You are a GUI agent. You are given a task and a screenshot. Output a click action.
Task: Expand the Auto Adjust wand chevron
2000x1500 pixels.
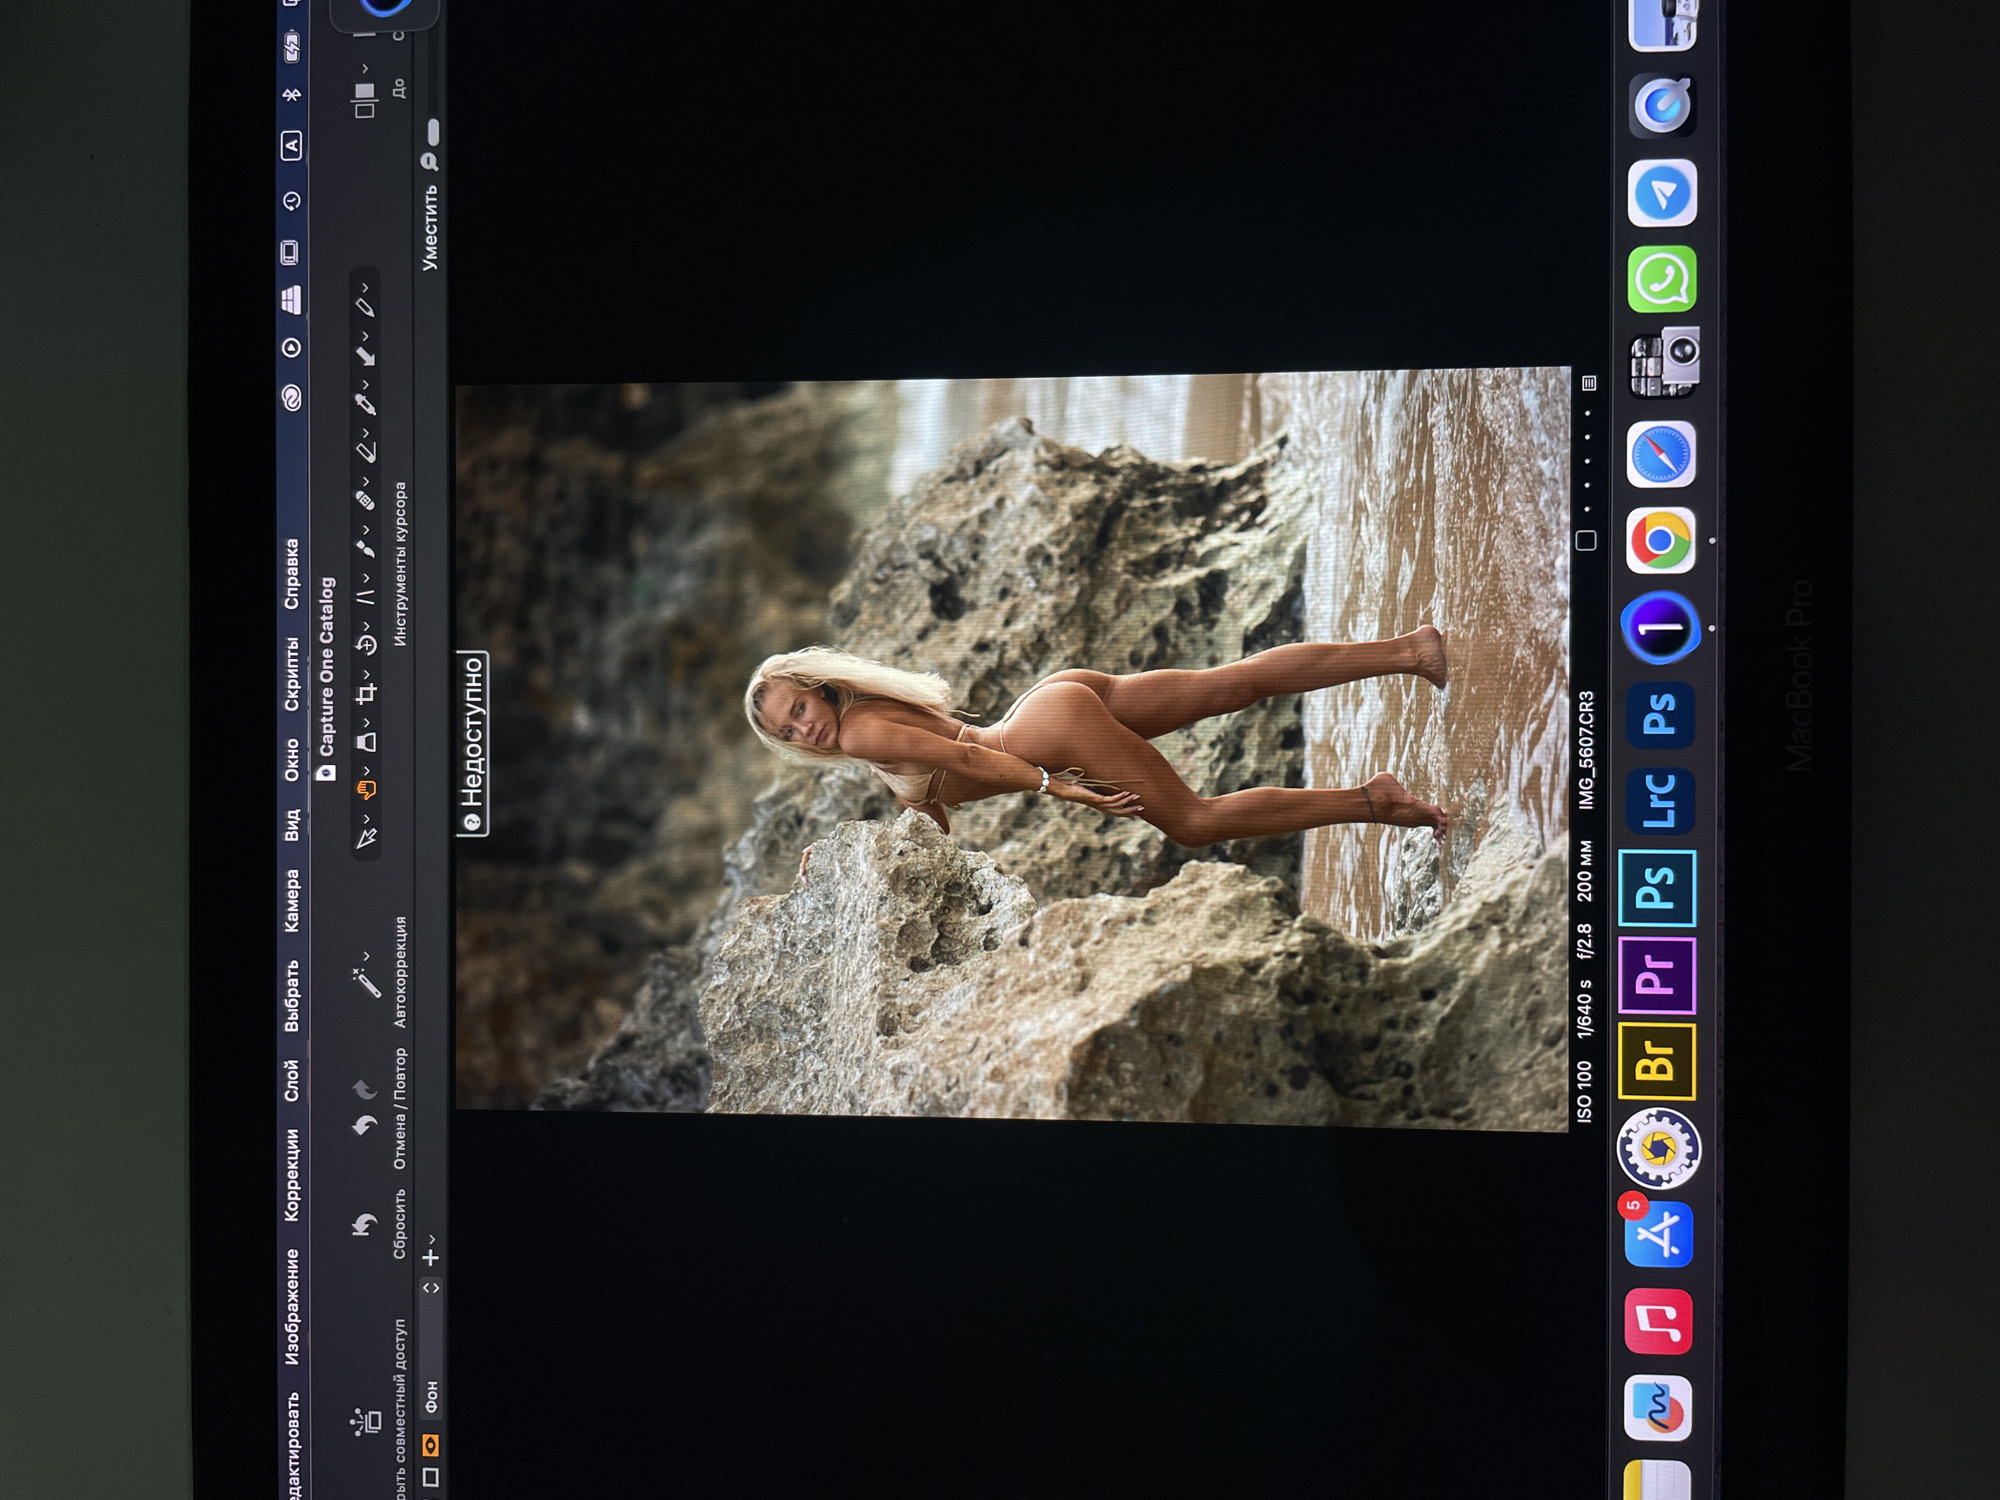366,956
